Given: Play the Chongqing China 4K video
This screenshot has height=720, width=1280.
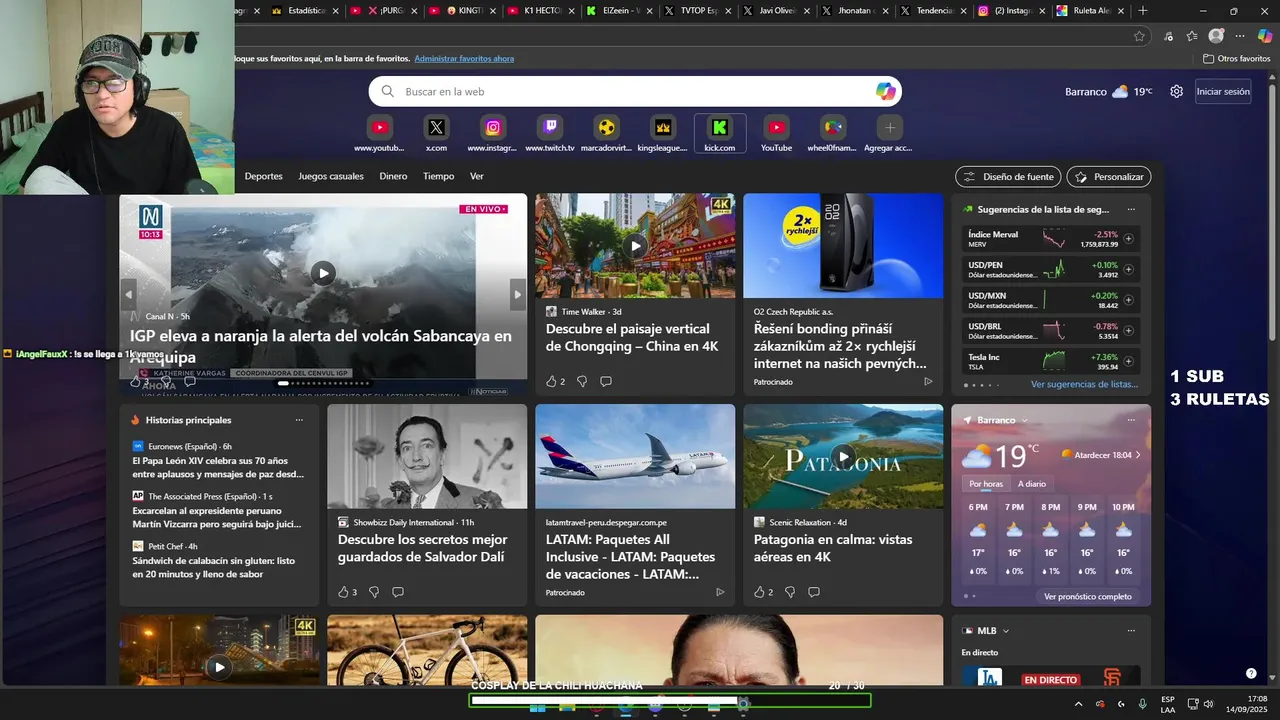Looking at the screenshot, I should [x=635, y=246].
